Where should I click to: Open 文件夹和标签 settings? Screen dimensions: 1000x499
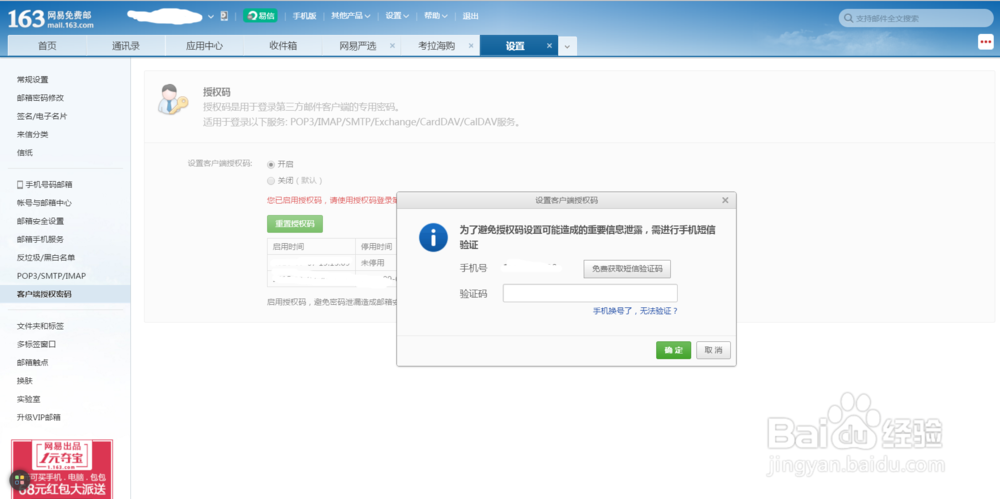(x=40, y=326)
